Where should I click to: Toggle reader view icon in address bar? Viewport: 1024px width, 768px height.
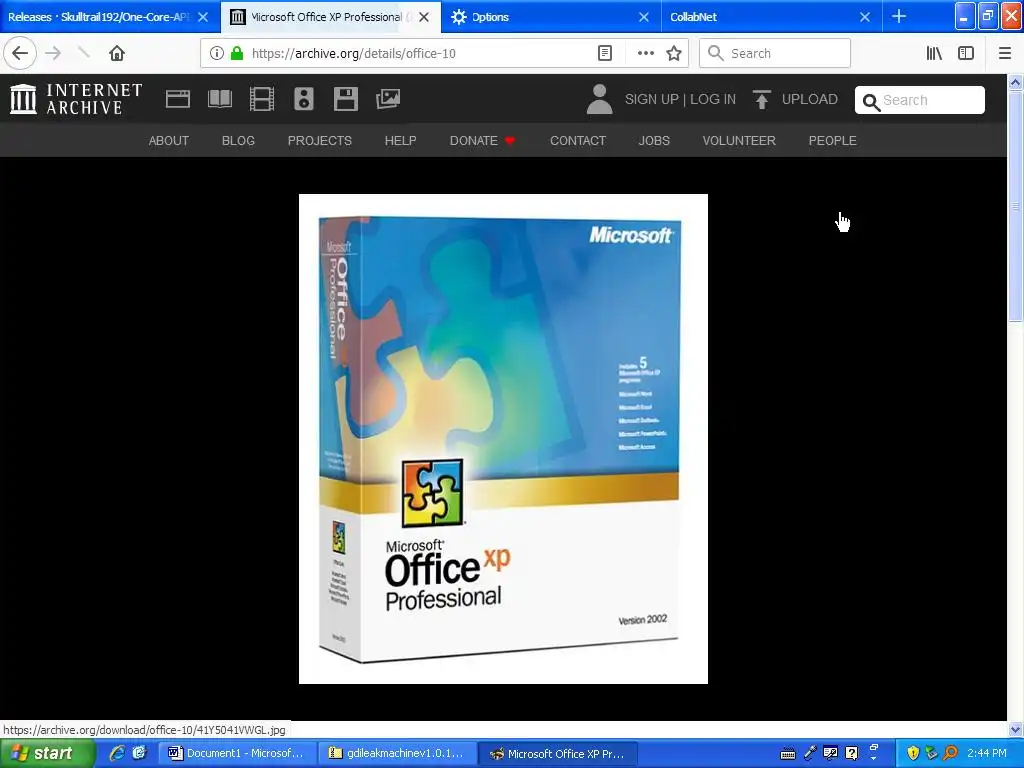605,53
